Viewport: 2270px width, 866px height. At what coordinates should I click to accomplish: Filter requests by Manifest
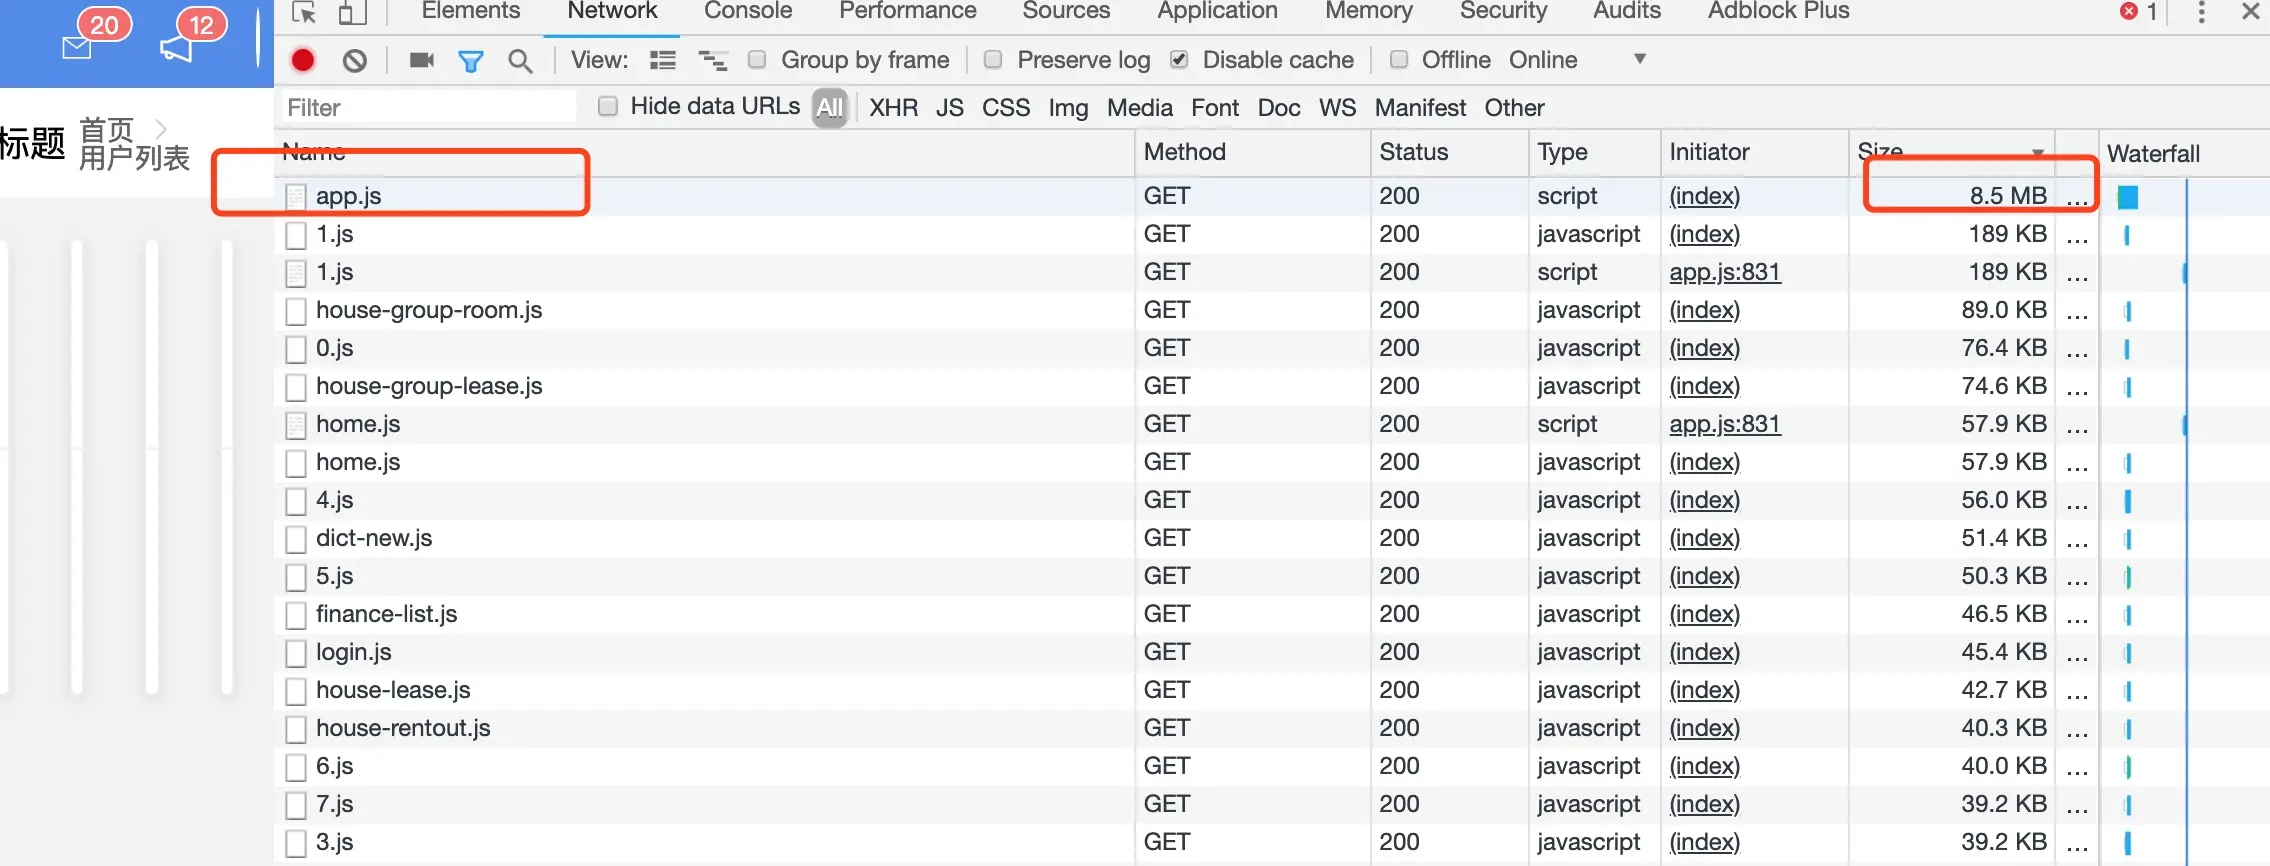click(1420, 108)
